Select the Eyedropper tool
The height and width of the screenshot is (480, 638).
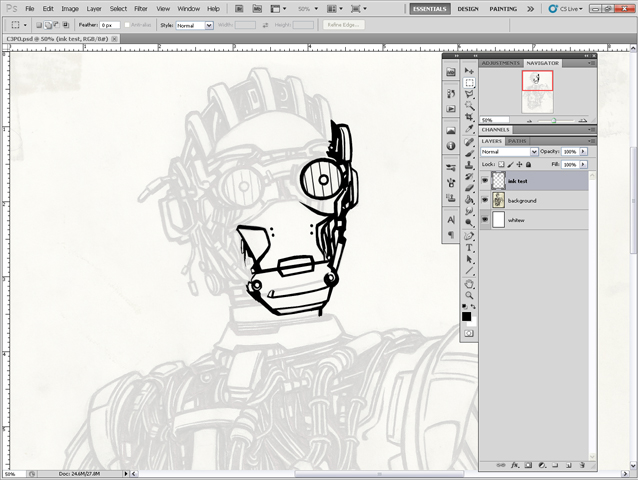tap(469, 129)
